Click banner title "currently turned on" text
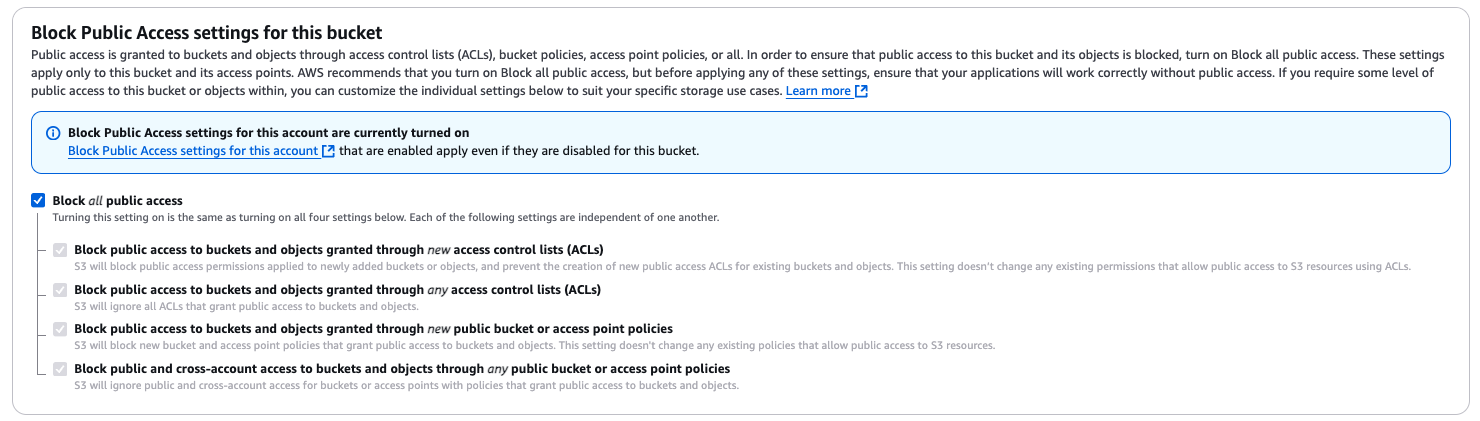The width and height of the screenshot is (1480, 421). (268, 133)
